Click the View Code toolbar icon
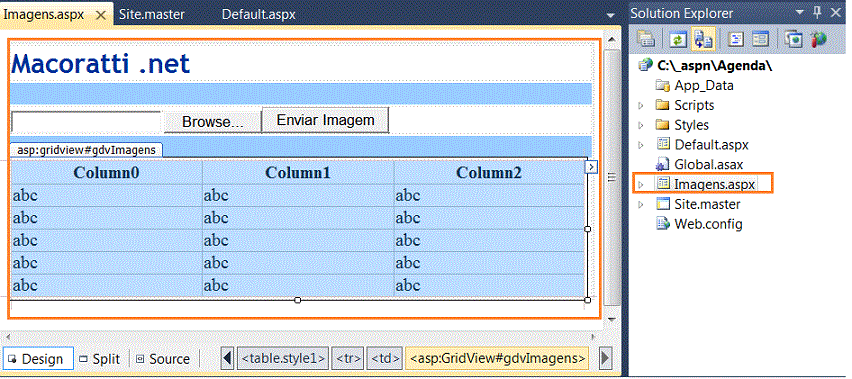 [x=736, y=39]
